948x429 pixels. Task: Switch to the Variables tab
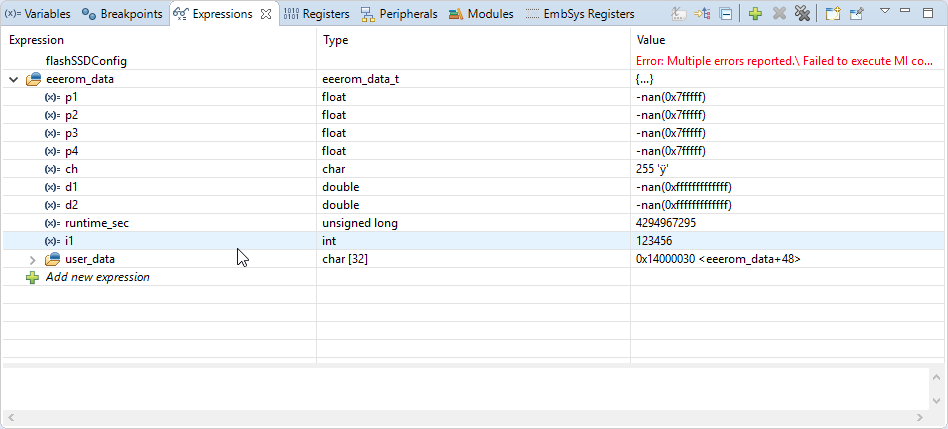[38, 14]
